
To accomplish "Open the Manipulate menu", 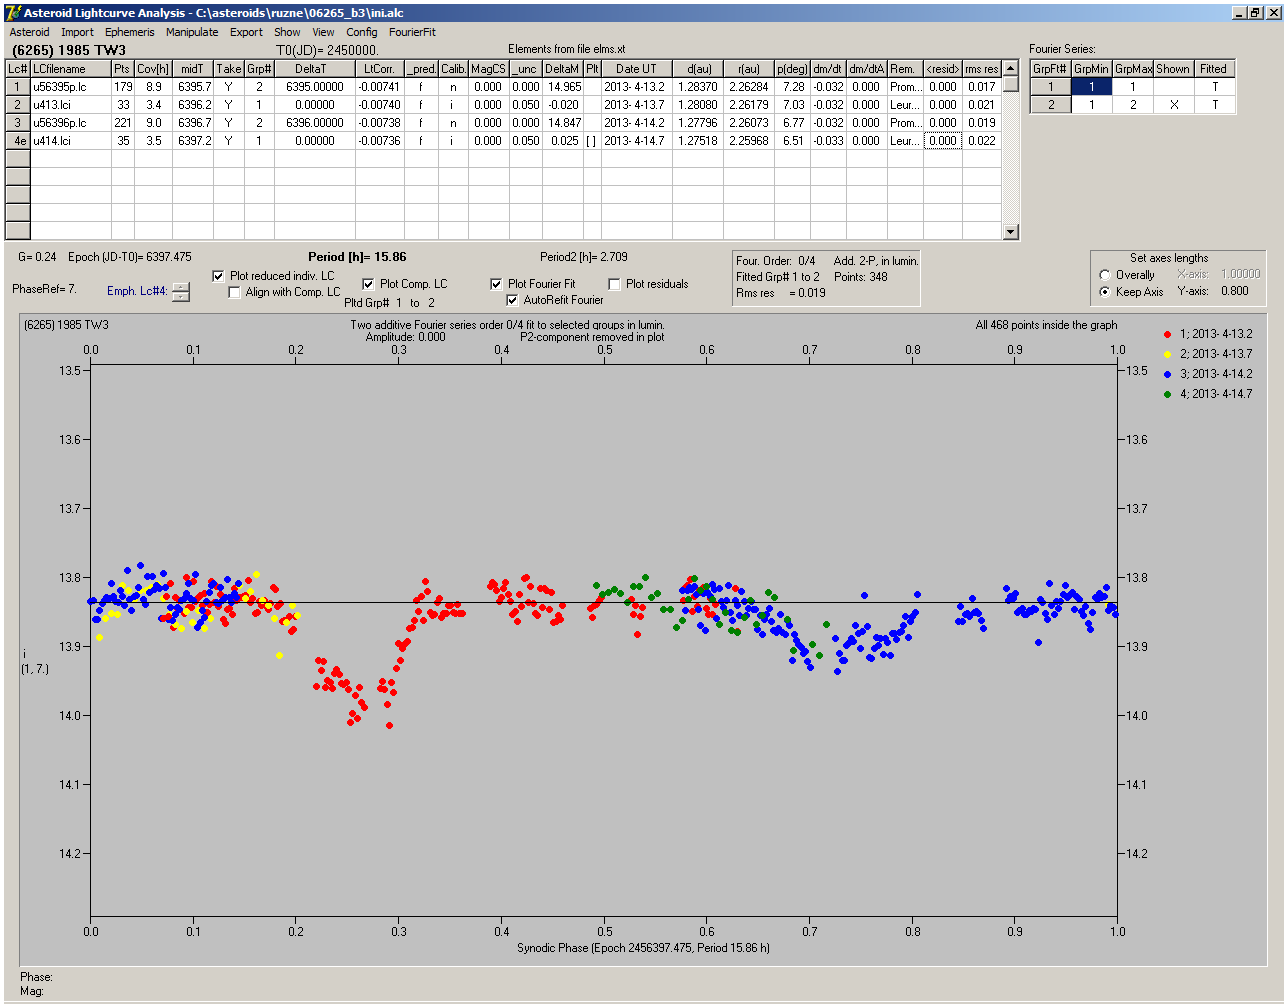I will 192,32.
